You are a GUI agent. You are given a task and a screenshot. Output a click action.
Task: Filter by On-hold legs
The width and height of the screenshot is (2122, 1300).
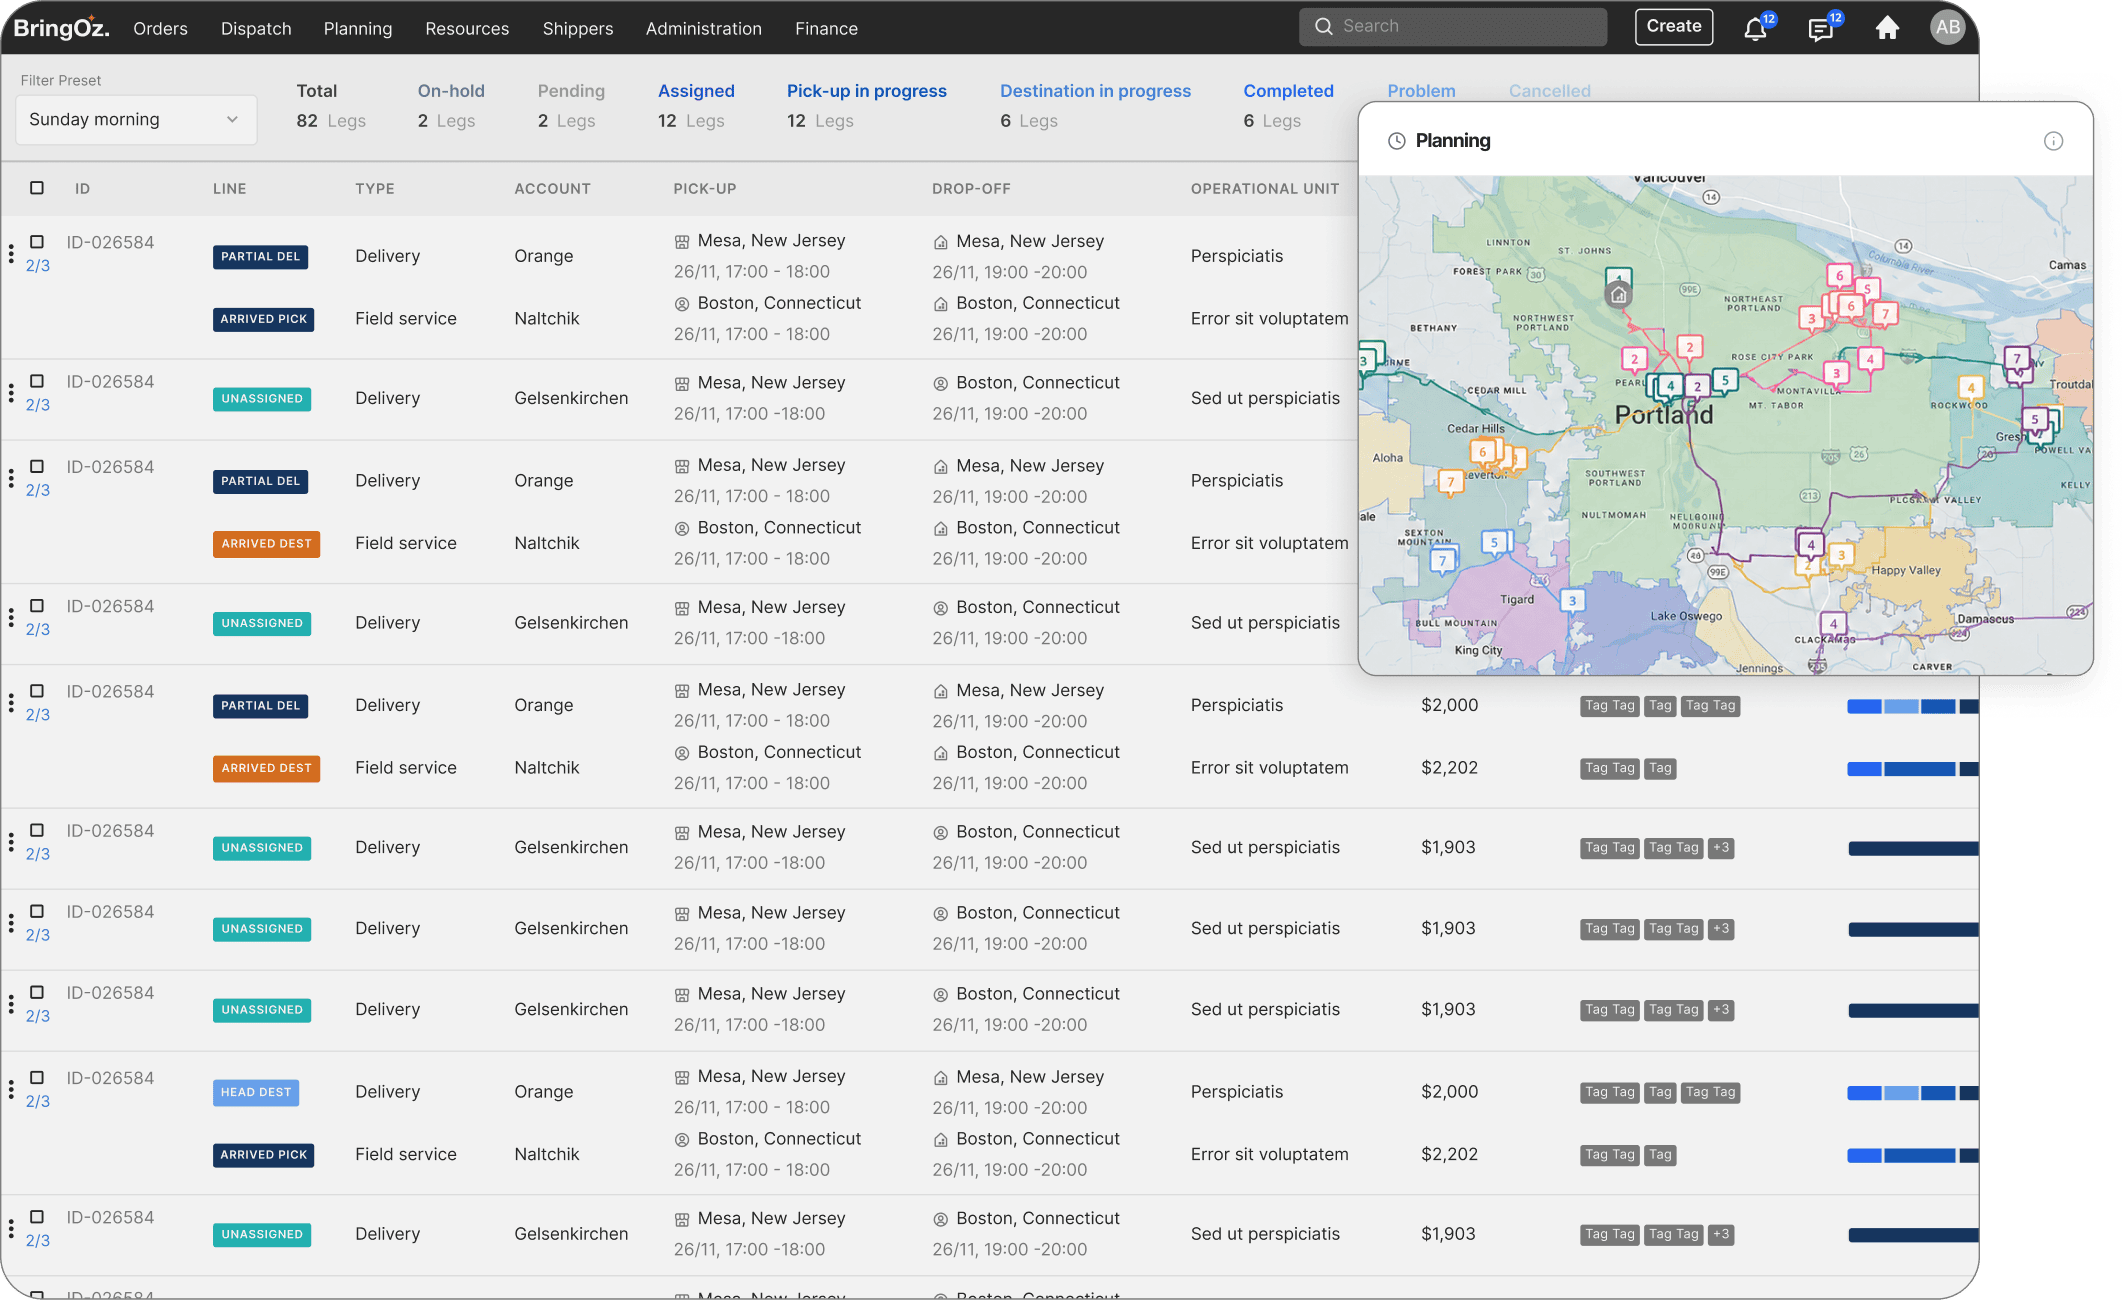click(x=451, y=105)
